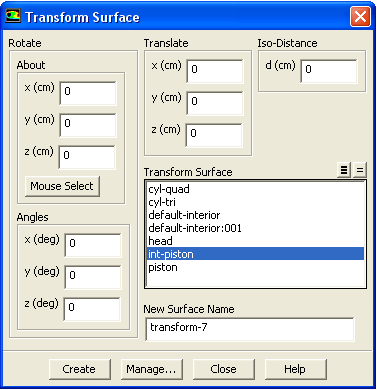Click the New Surface Name field

pyautogui.click(x=250, y=329)
